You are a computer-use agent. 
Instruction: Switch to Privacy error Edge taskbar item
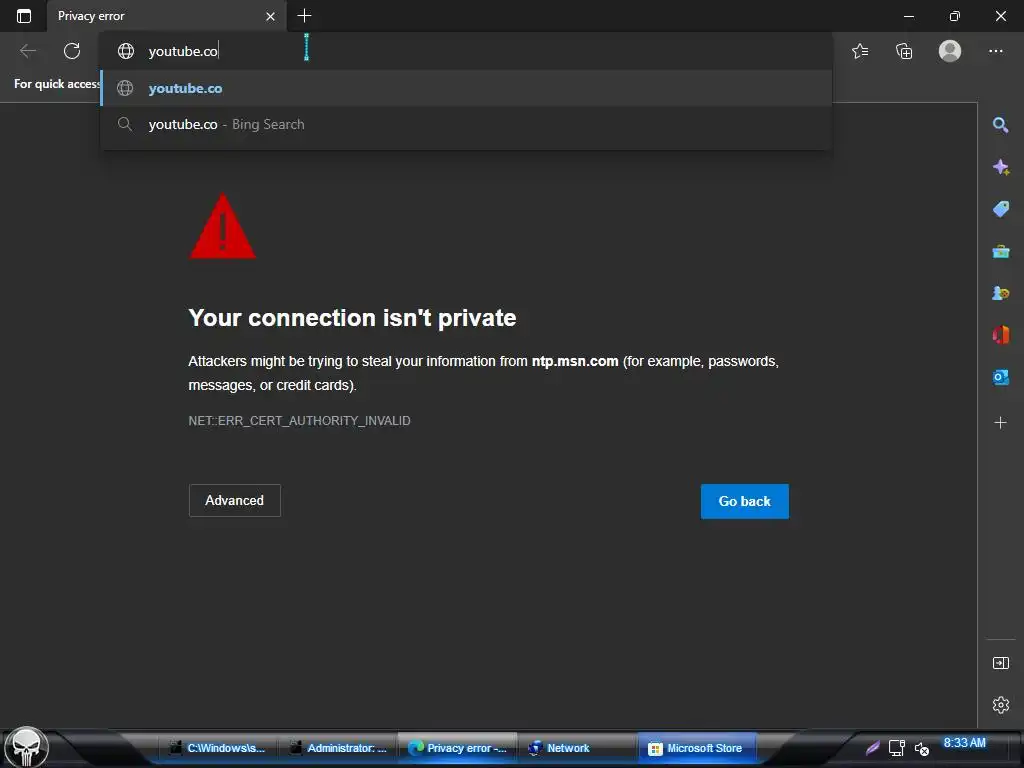(x=458, y=748)
